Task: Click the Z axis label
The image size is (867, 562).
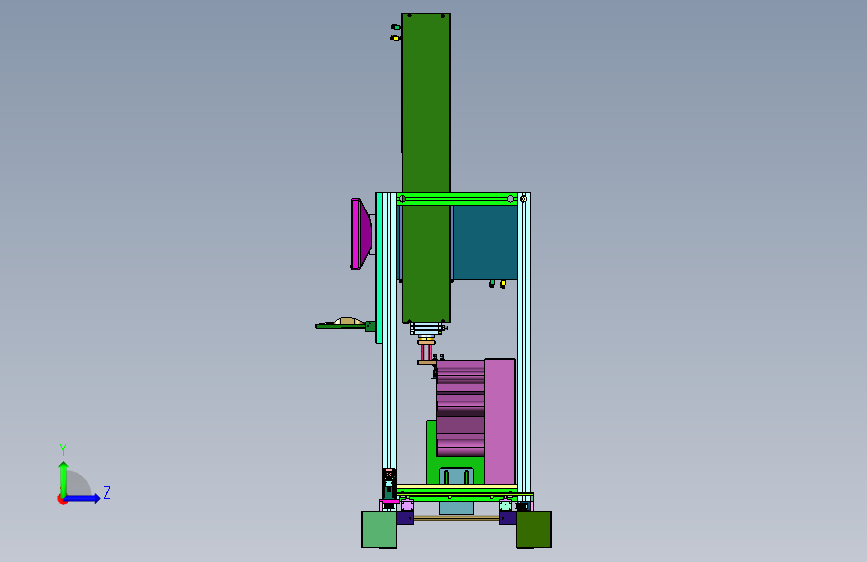Action: [x=107, y=492]
